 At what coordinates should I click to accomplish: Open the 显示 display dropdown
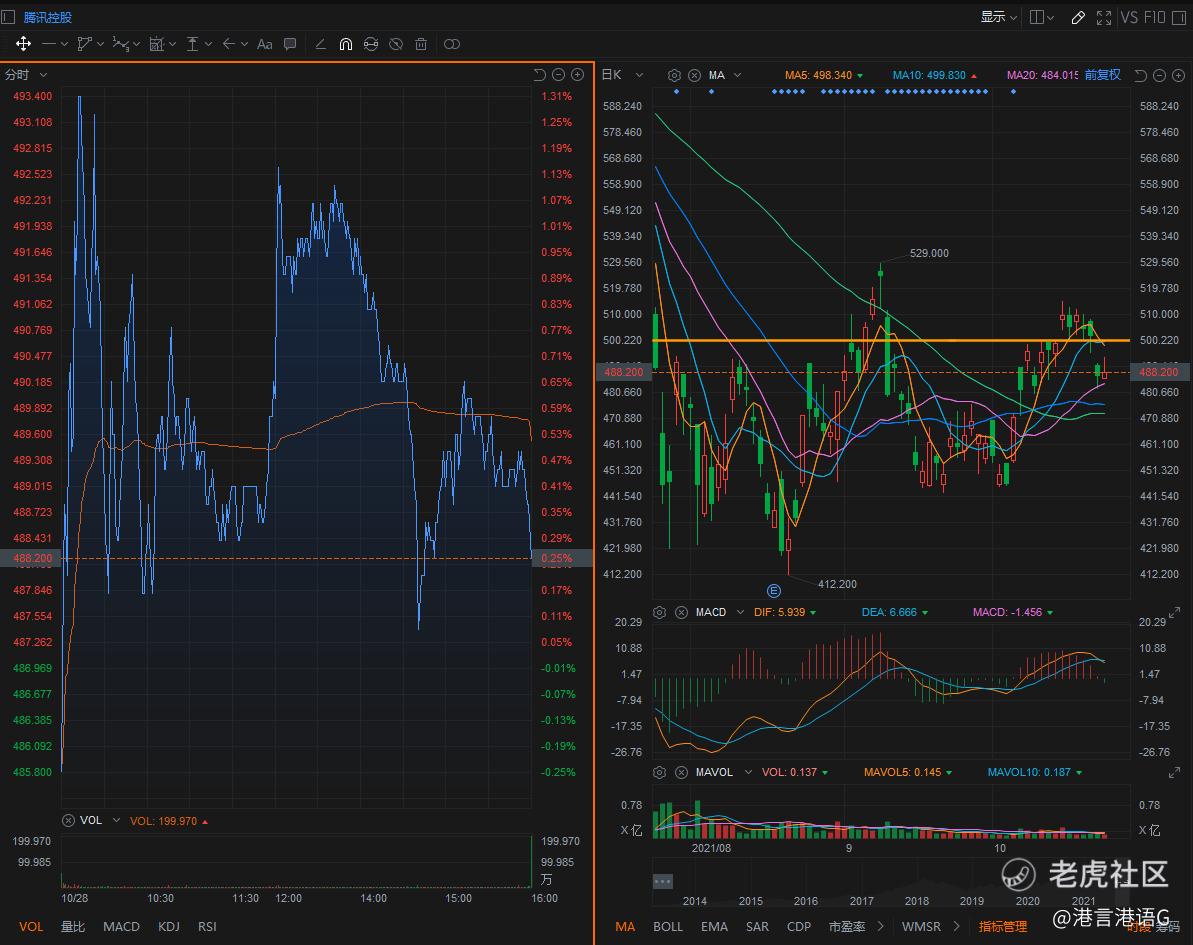pyautogui.click(x=998, y=17)
